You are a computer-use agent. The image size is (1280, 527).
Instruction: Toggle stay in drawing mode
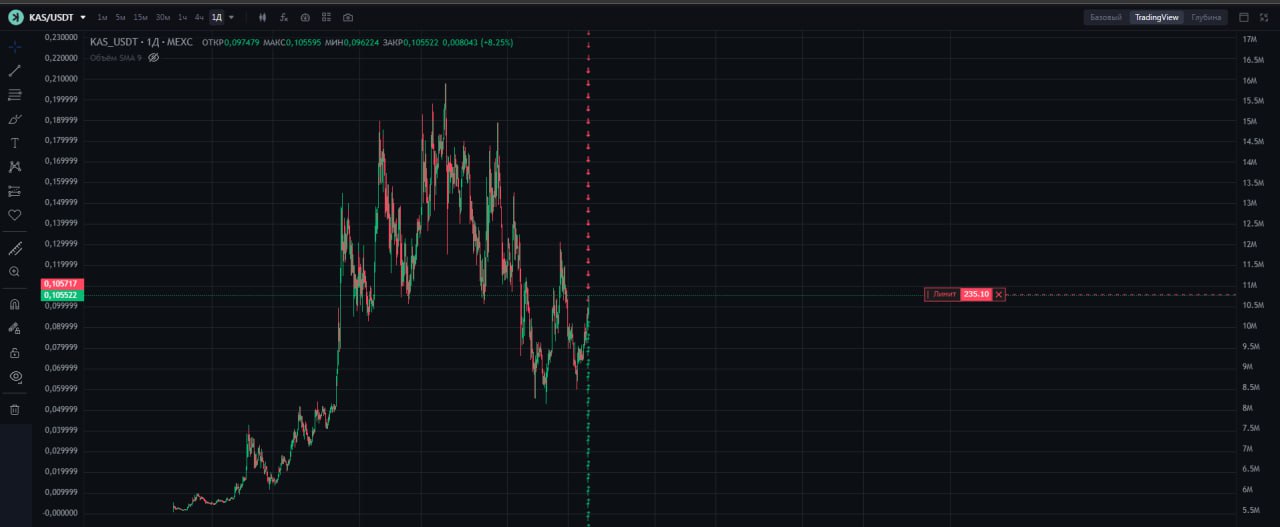(14, 328)
